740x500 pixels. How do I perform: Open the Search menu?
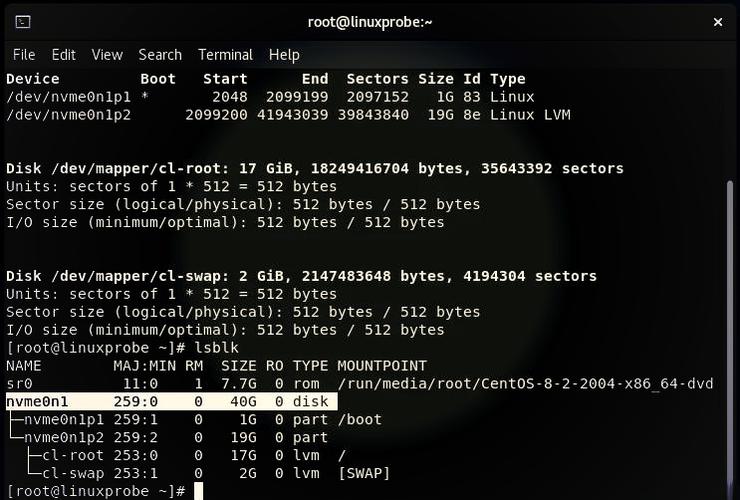(160, 55)
